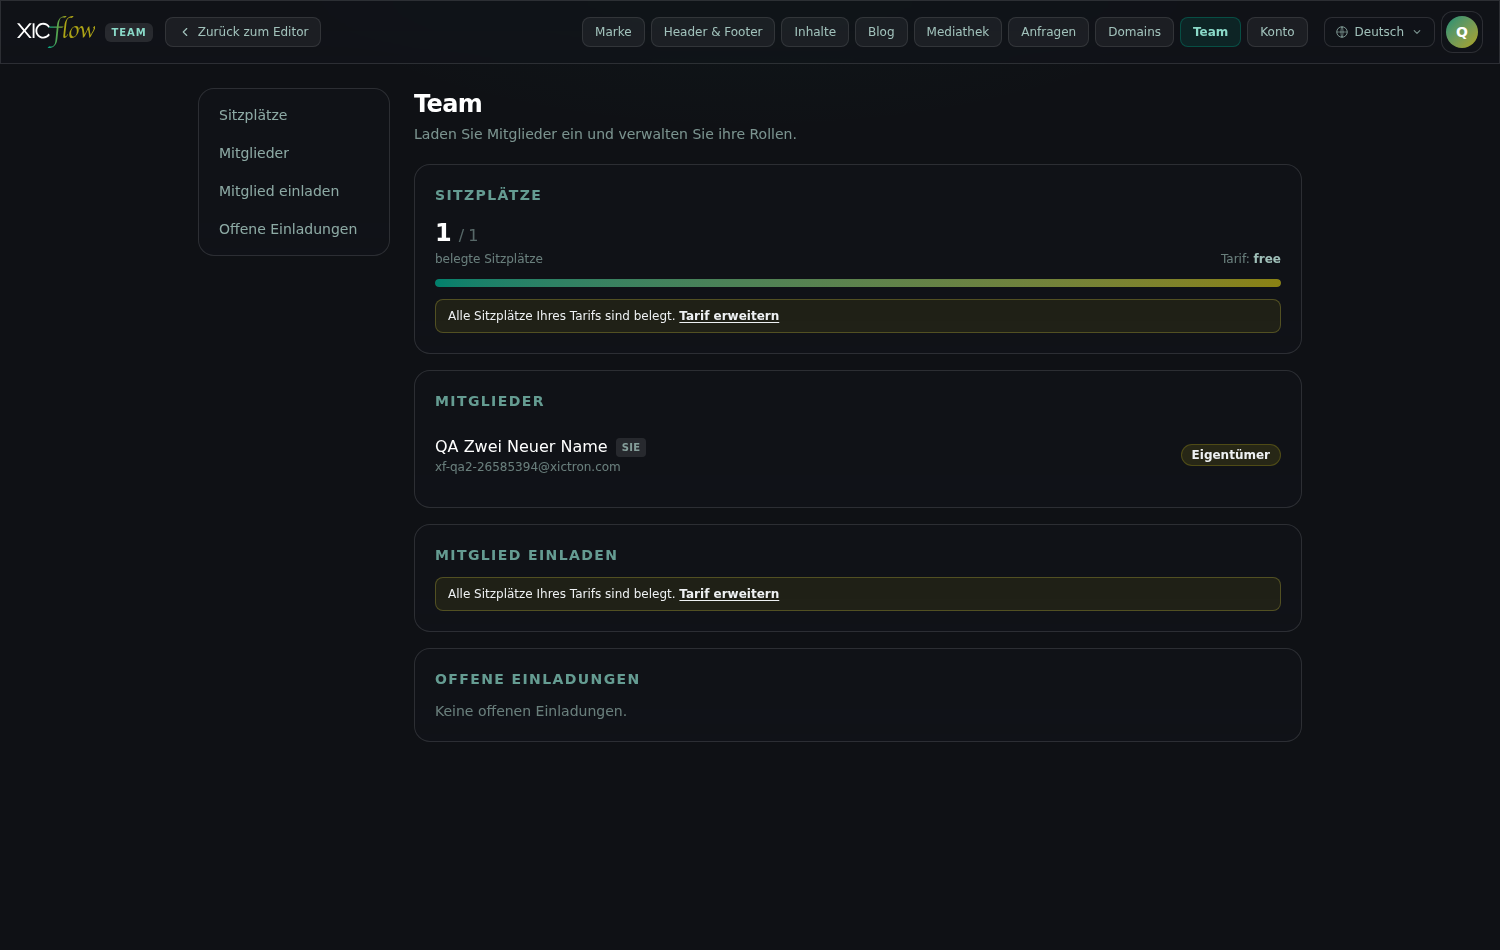The height and width of the screenshot is (950, 1500).
Task: Click the XICflow logo
Action: pyautogui.click(x=56, y=32)
